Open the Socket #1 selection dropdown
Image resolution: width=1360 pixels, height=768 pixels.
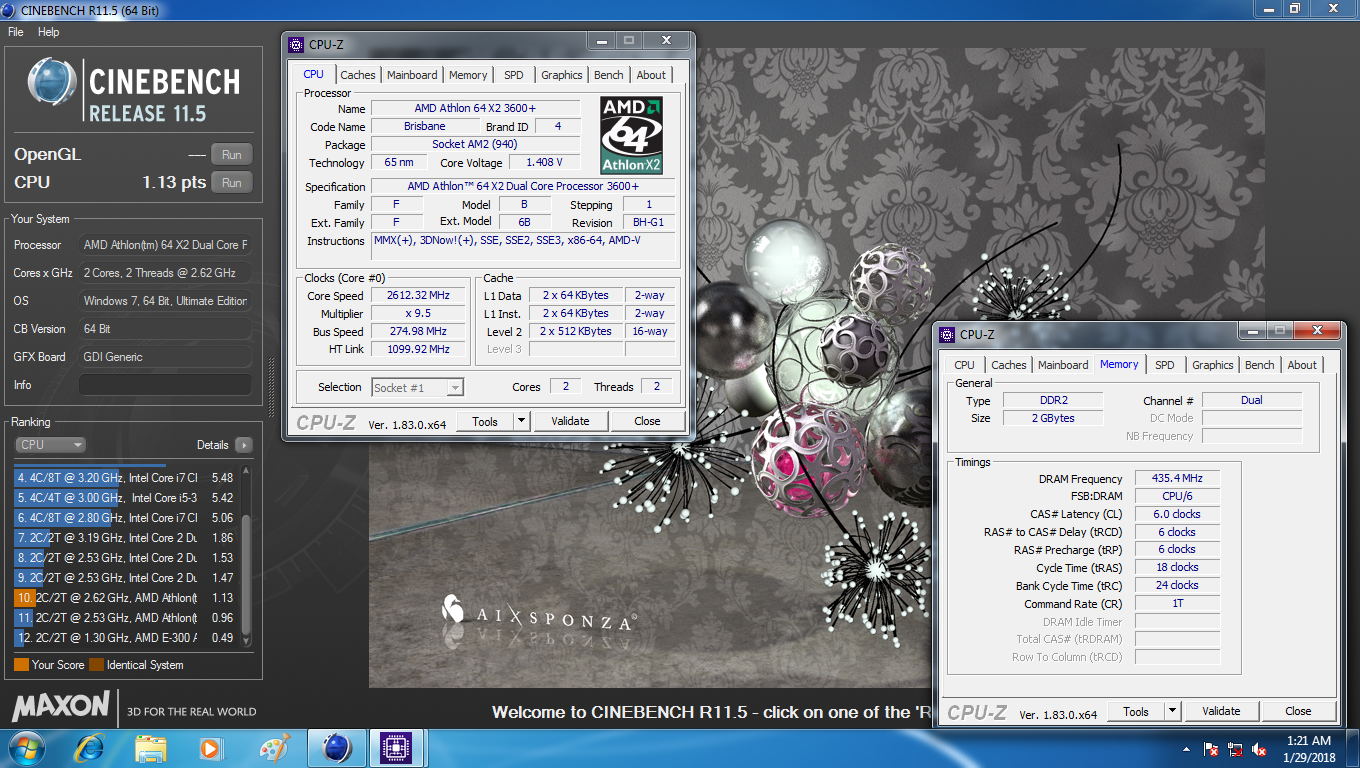(417, 387)
